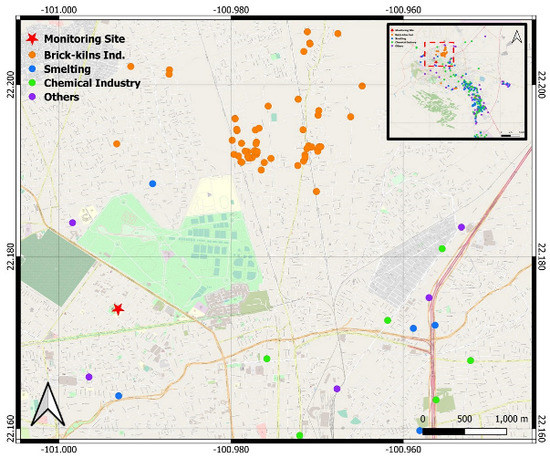Click the blue Smelting legend marker
This screenshot has width=550, height=458.
(x=32, y=69)
